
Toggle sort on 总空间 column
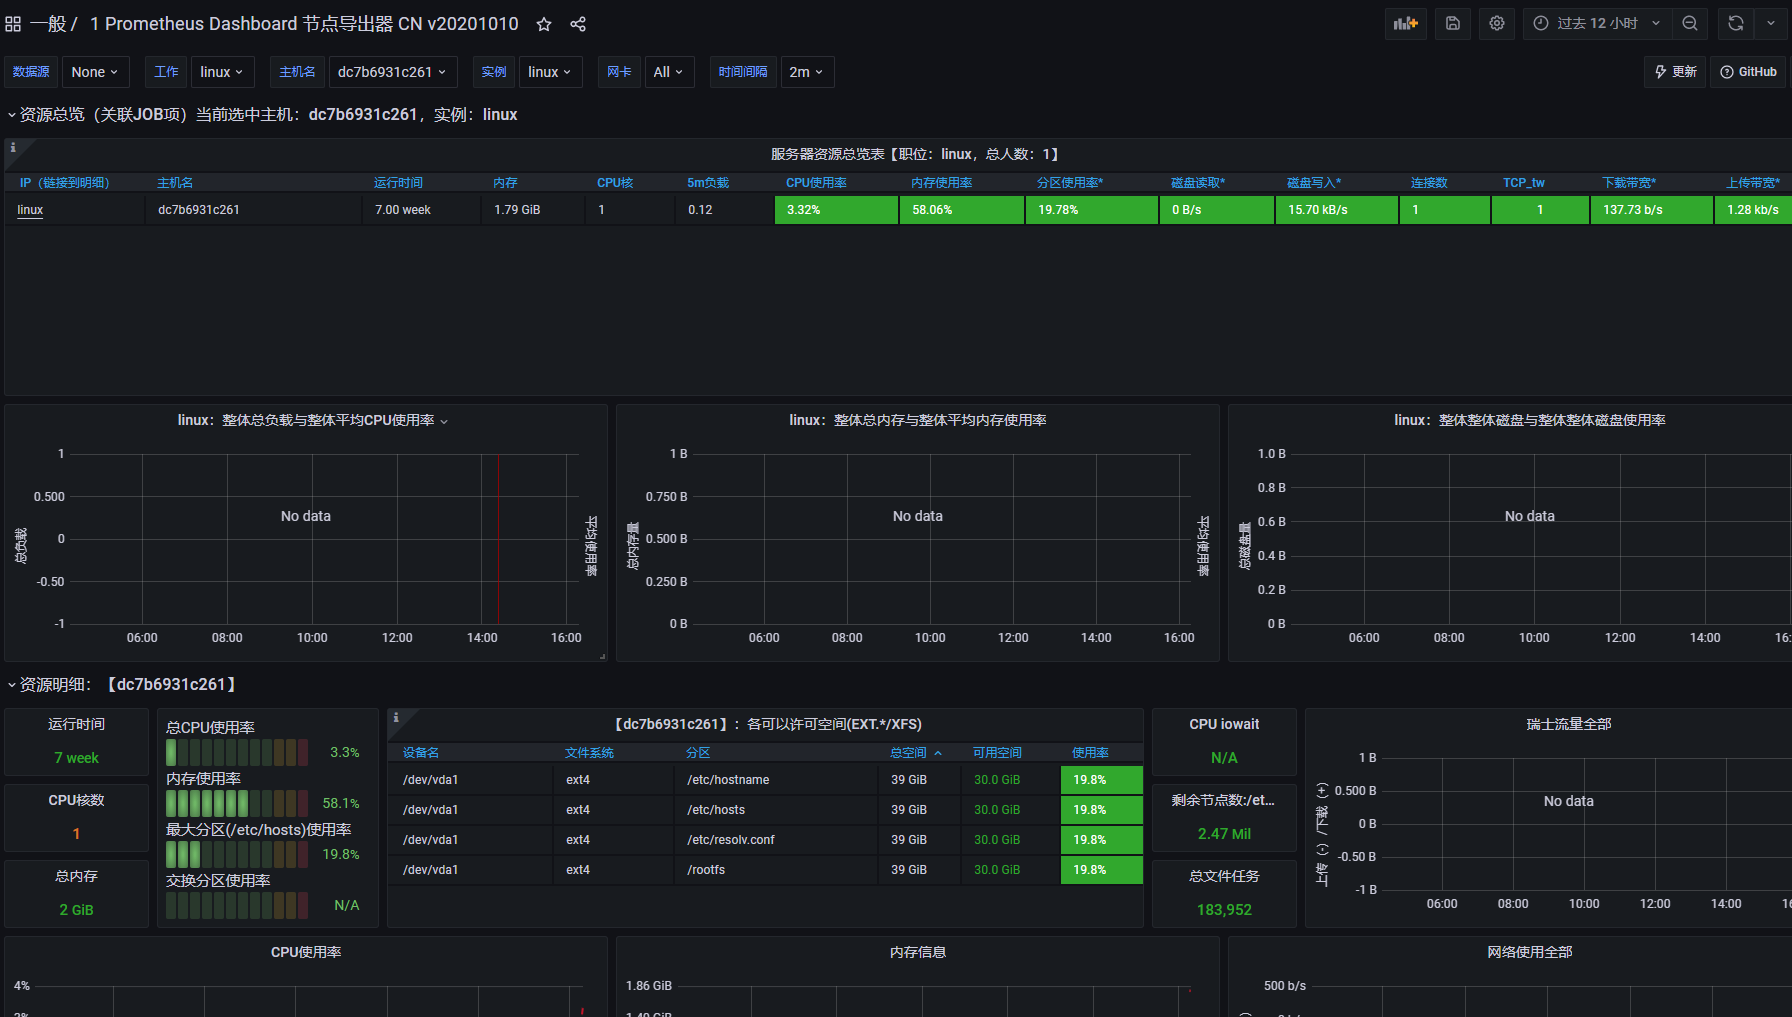[x=916, y=753]
